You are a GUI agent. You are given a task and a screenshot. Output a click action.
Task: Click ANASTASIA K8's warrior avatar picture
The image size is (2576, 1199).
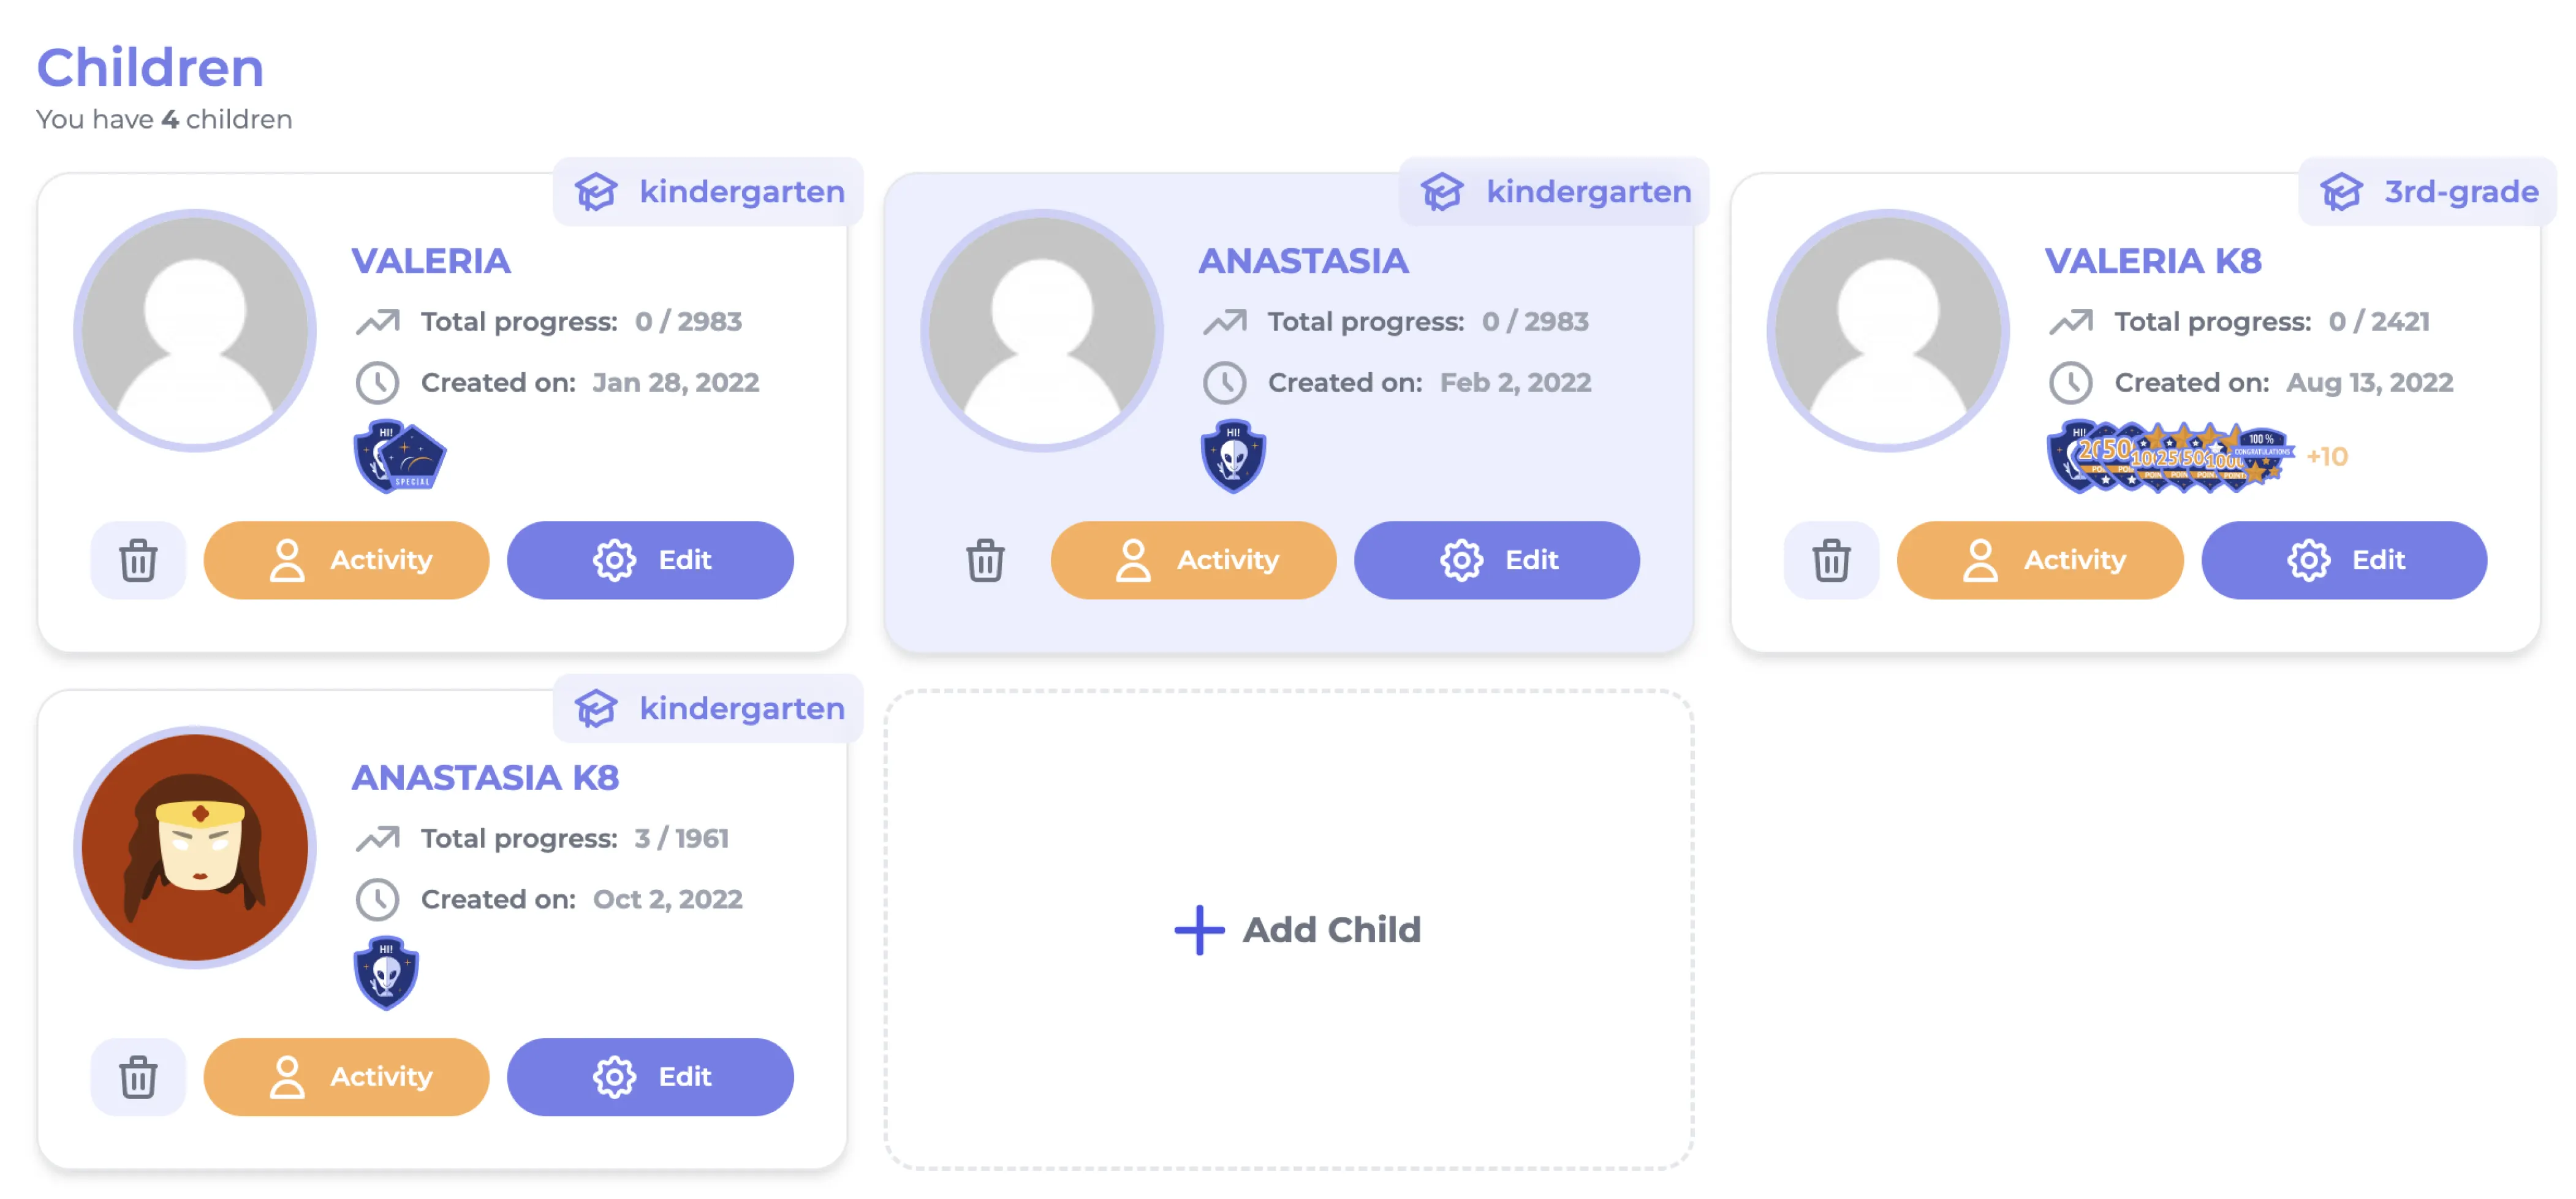coord(195,847)
